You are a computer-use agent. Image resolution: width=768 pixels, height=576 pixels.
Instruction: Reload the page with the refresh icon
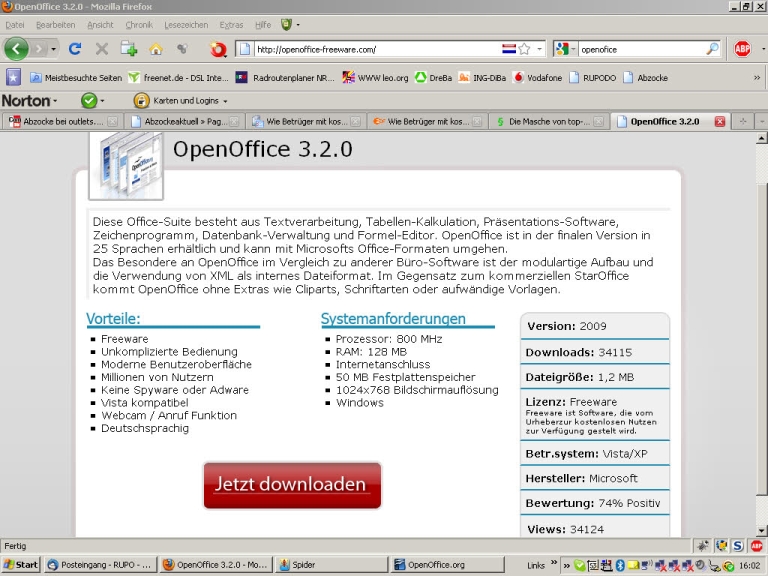(x=75, y=48)
